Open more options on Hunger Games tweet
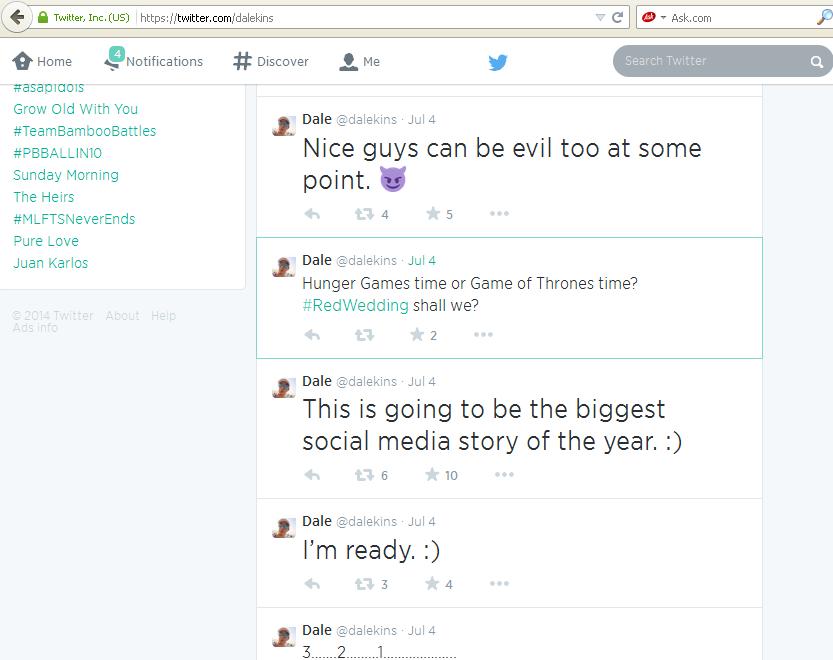The image size is (833, 660). point(483,334)
